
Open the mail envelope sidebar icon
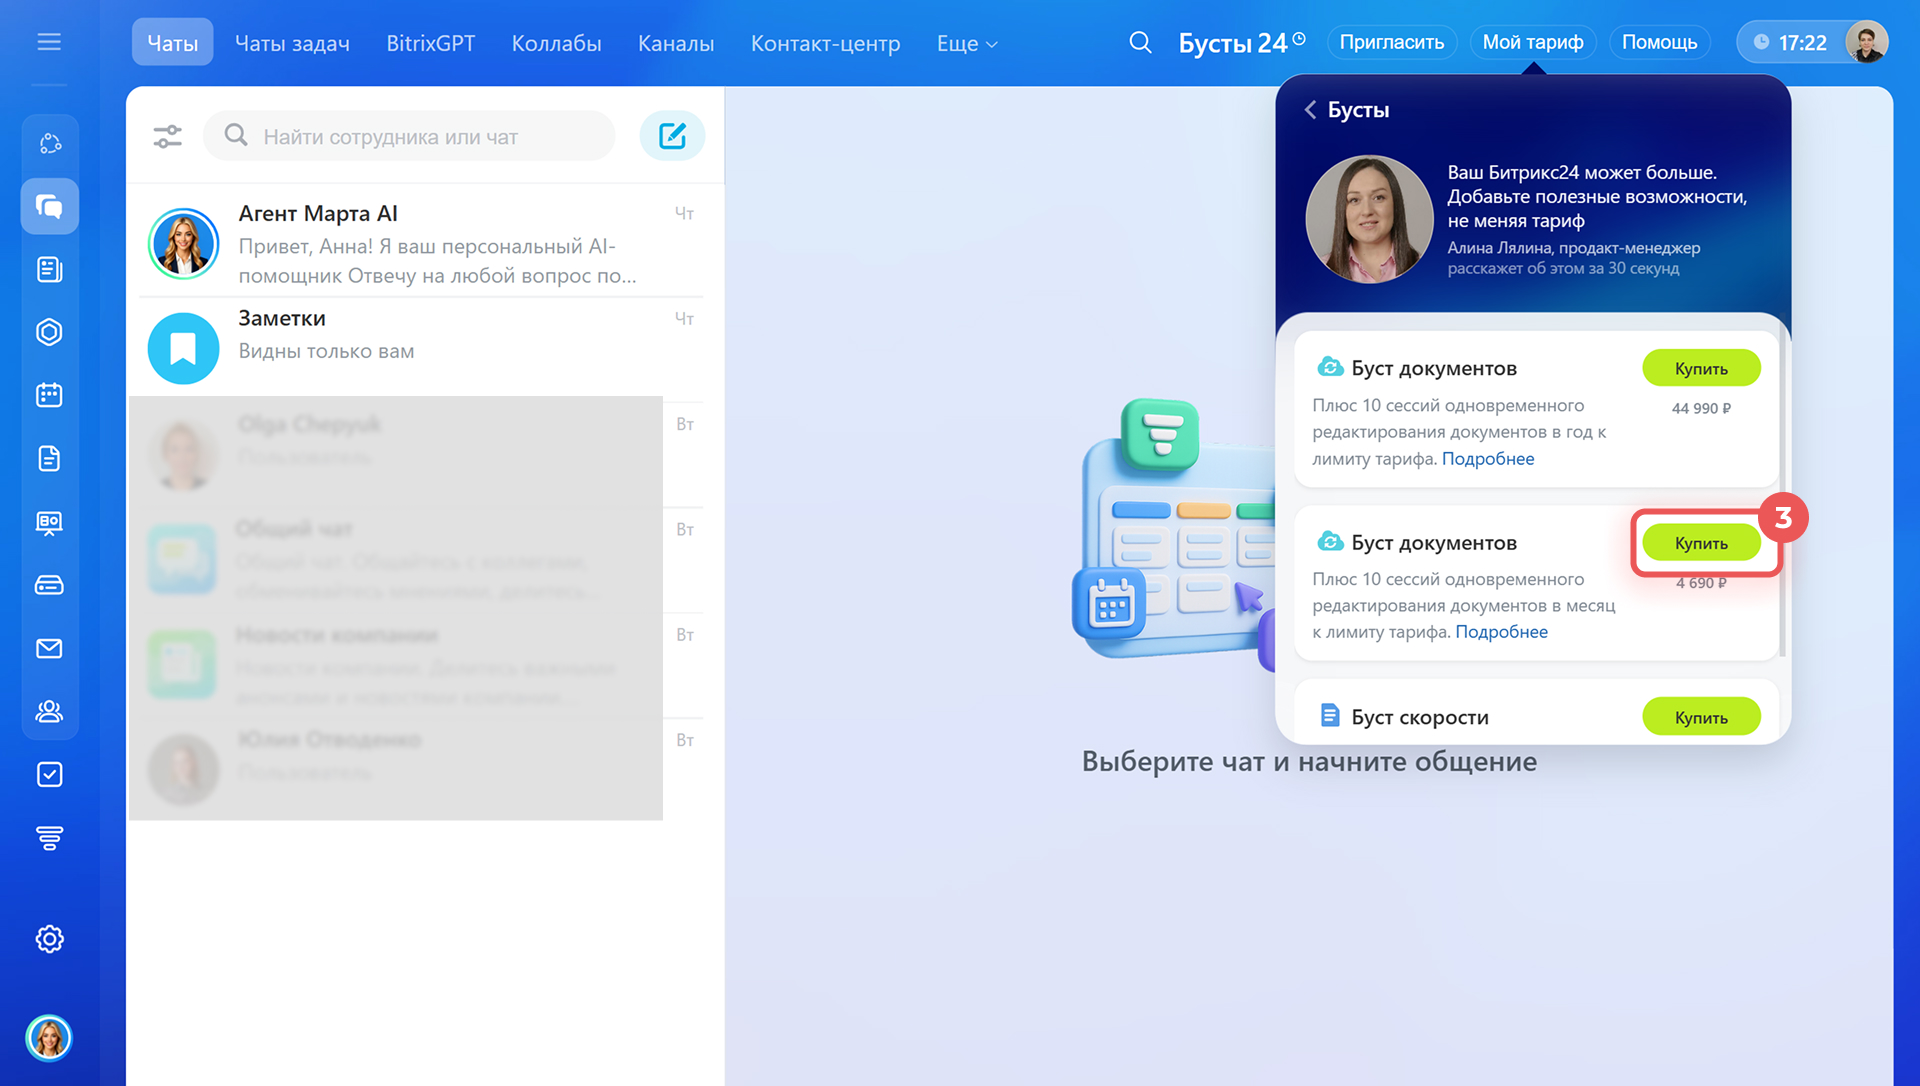[49, 649]
